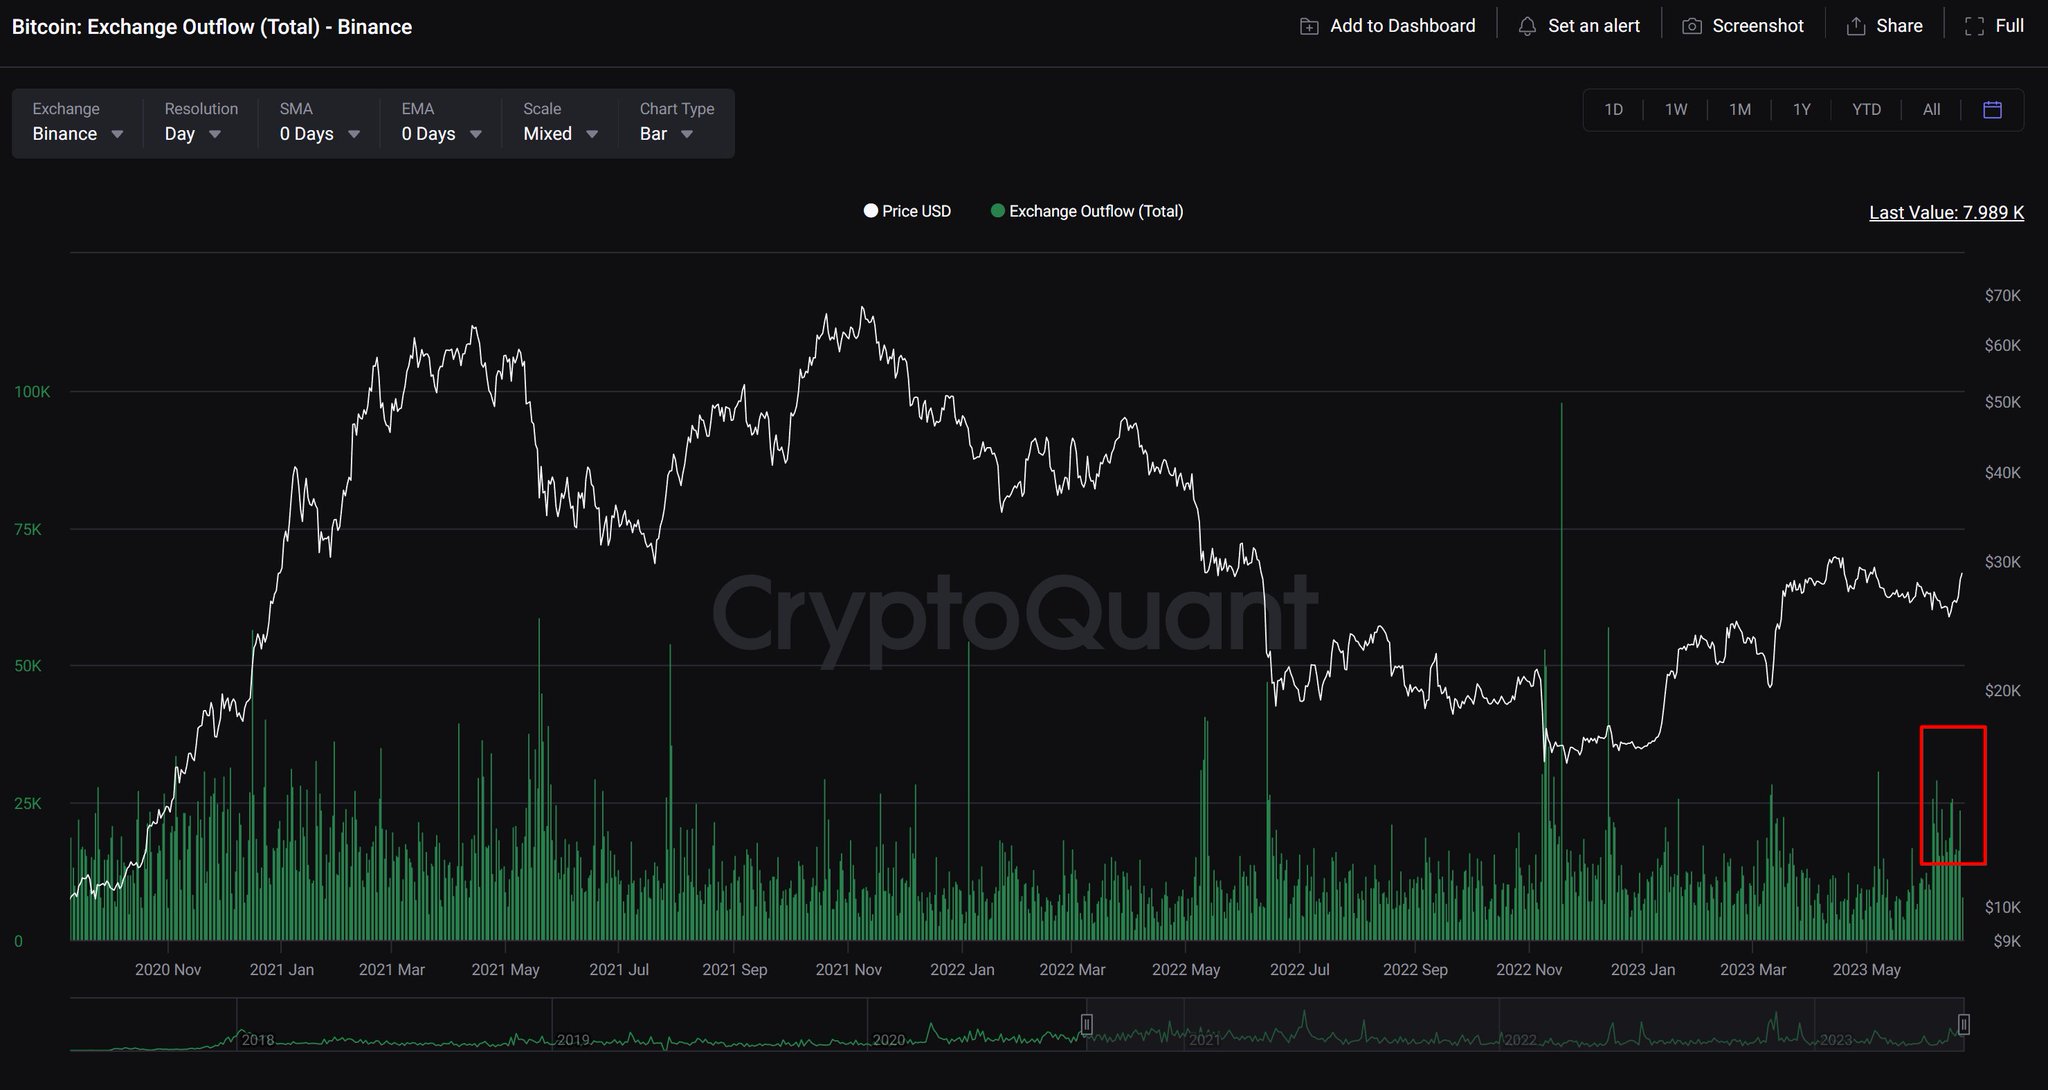Open the Scale dropdown set to Mixed

[560, 122]
